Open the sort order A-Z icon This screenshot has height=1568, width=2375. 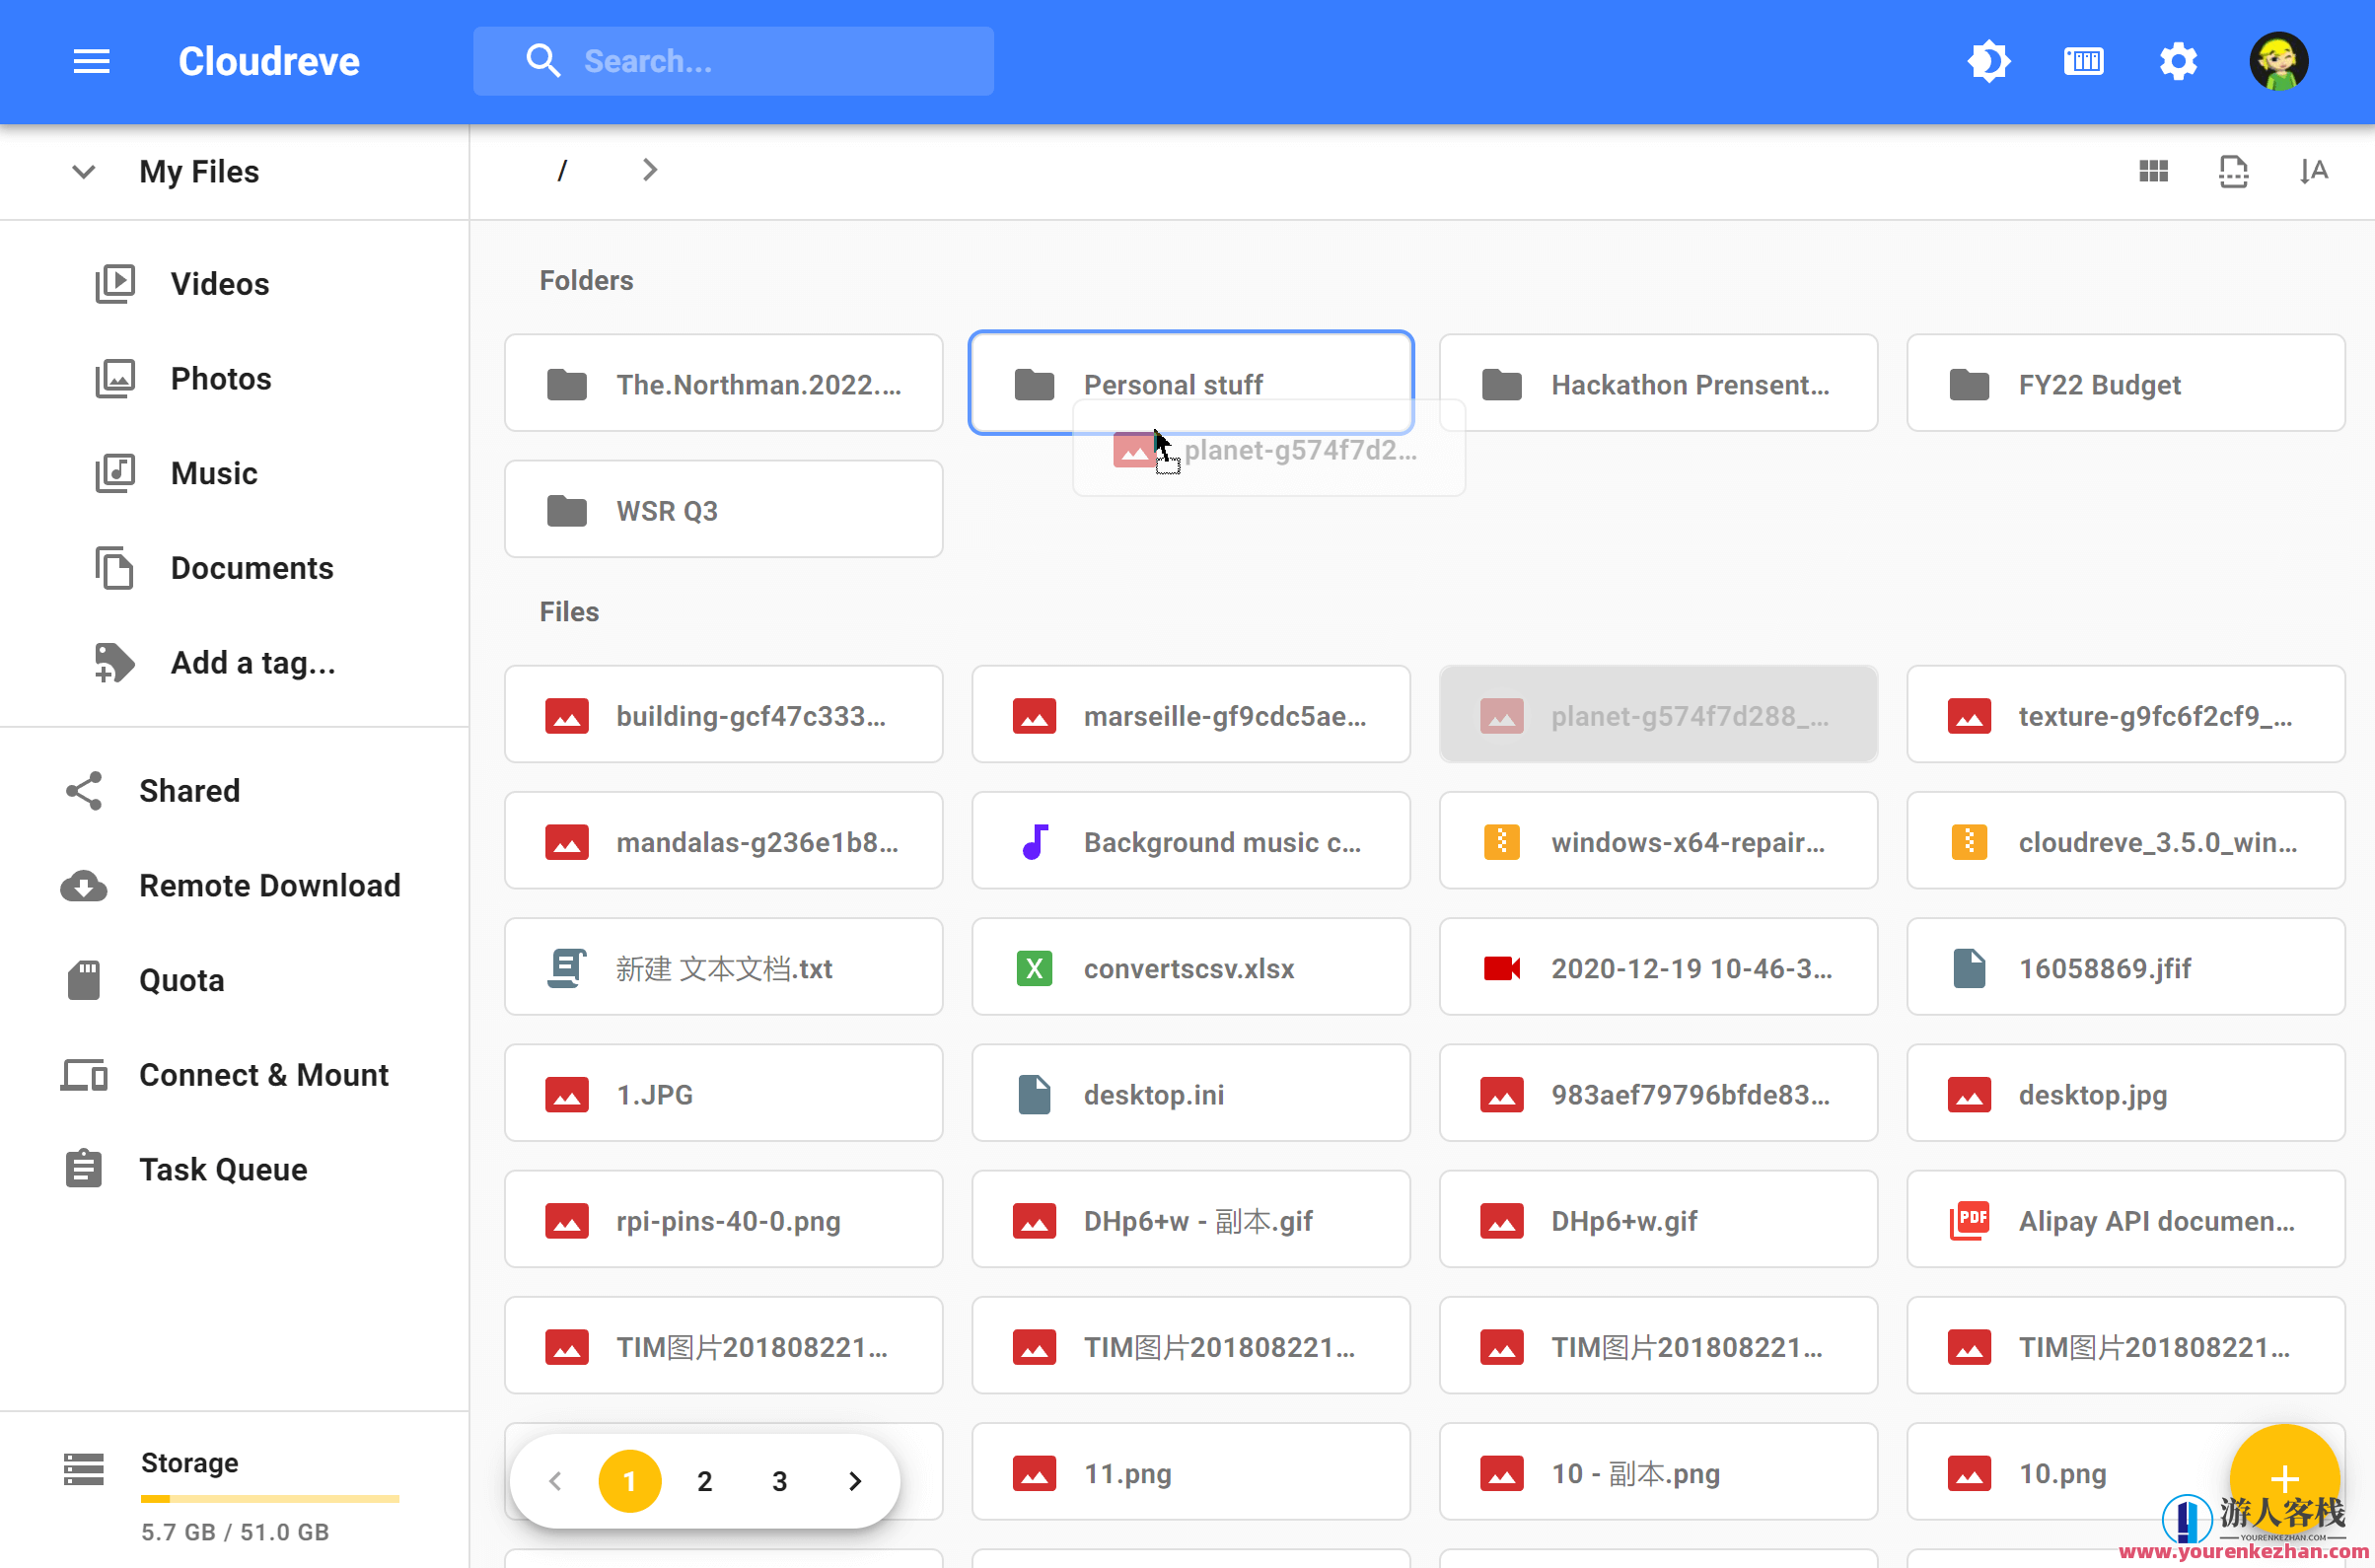2312,171
